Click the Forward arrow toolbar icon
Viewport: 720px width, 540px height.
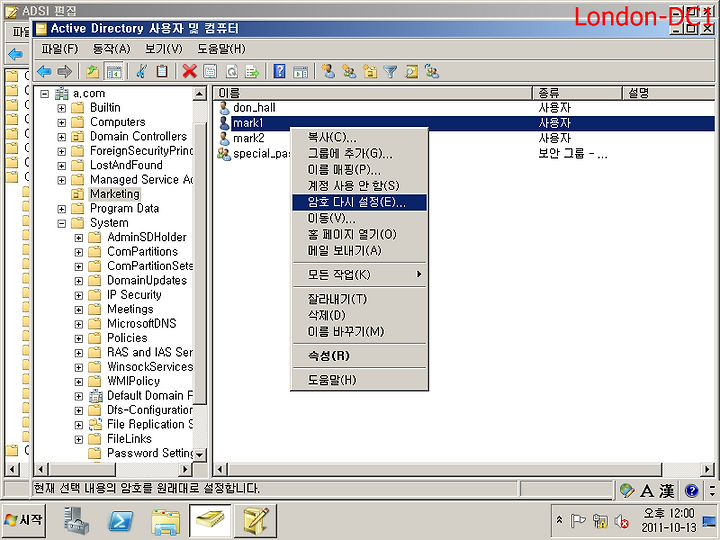(65, 71)
